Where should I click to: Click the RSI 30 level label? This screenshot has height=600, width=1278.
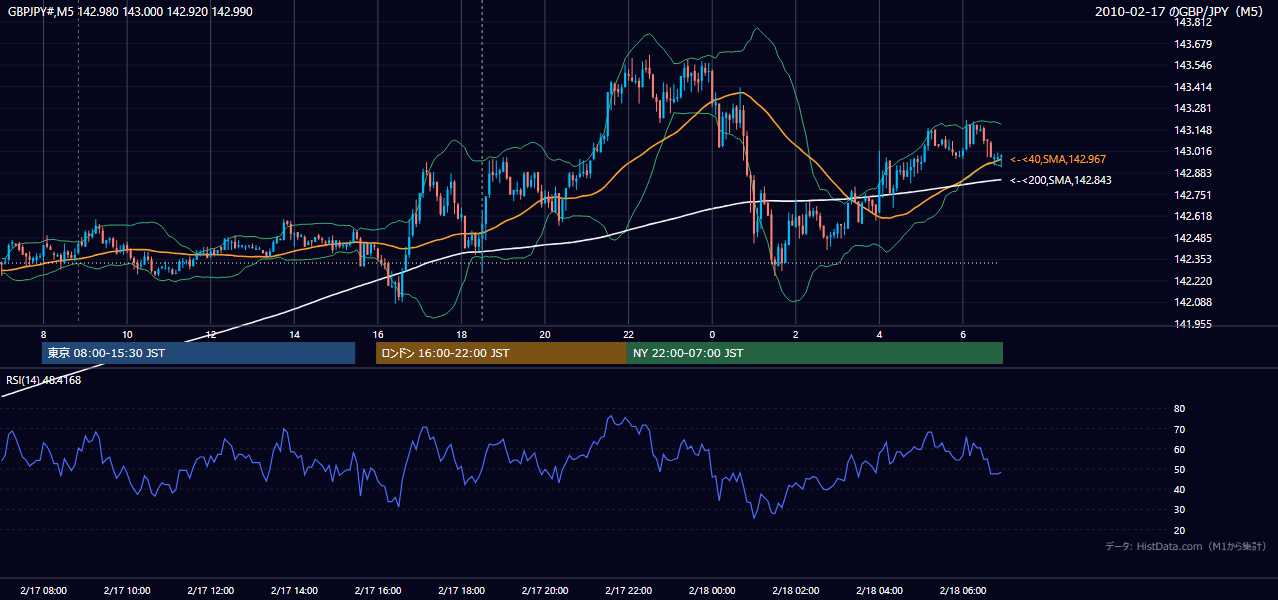[x=1179, y=510]
